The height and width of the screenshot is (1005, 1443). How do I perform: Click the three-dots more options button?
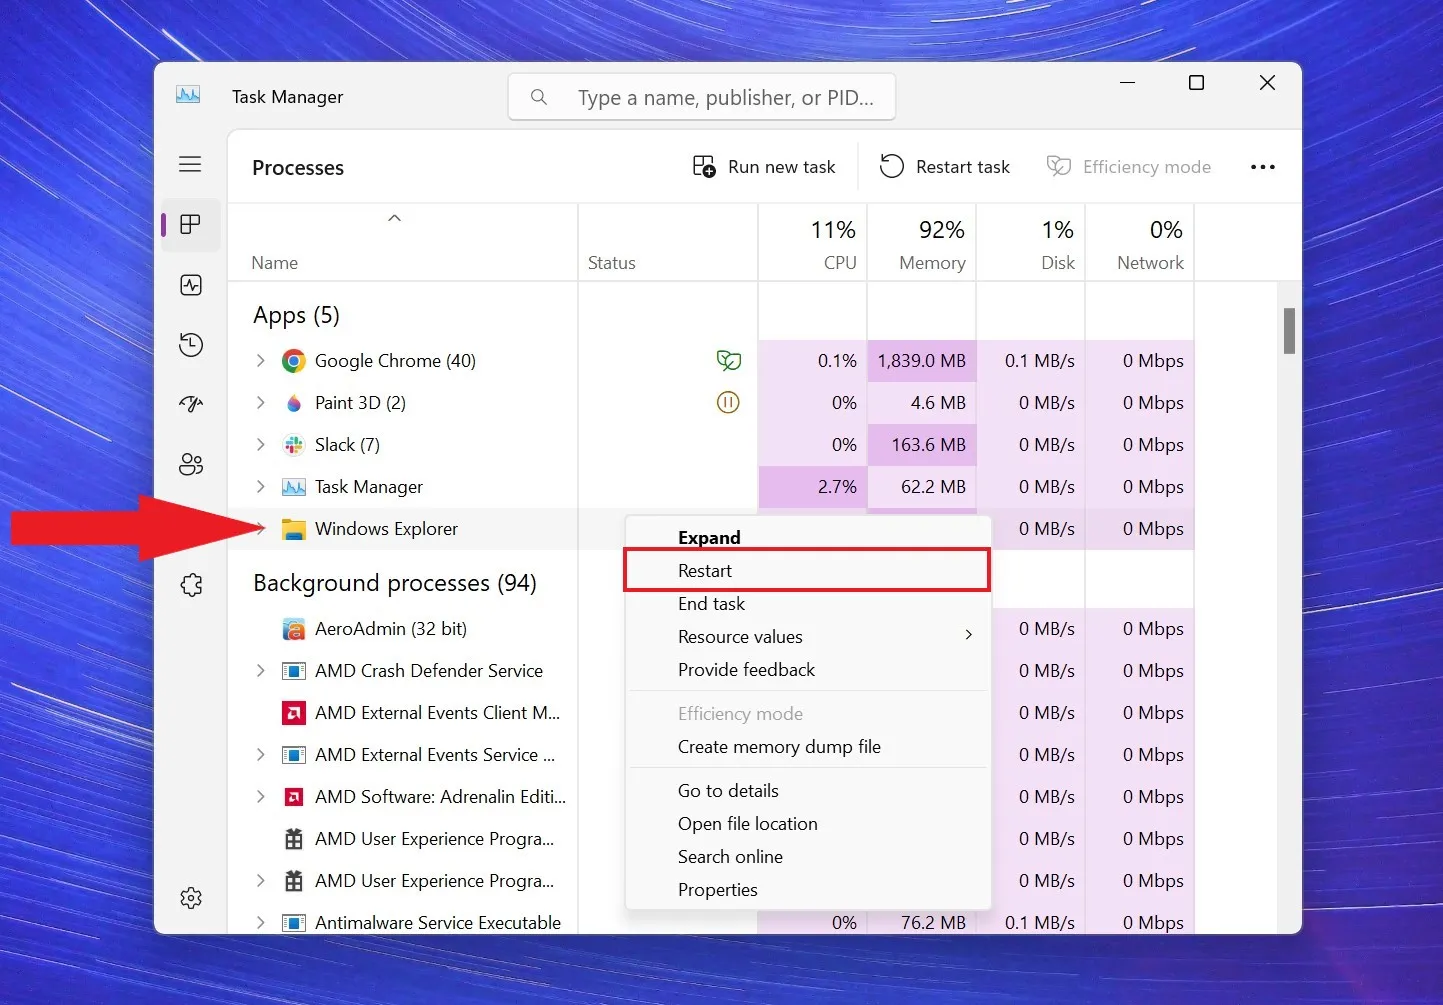tap(1262, 167)
